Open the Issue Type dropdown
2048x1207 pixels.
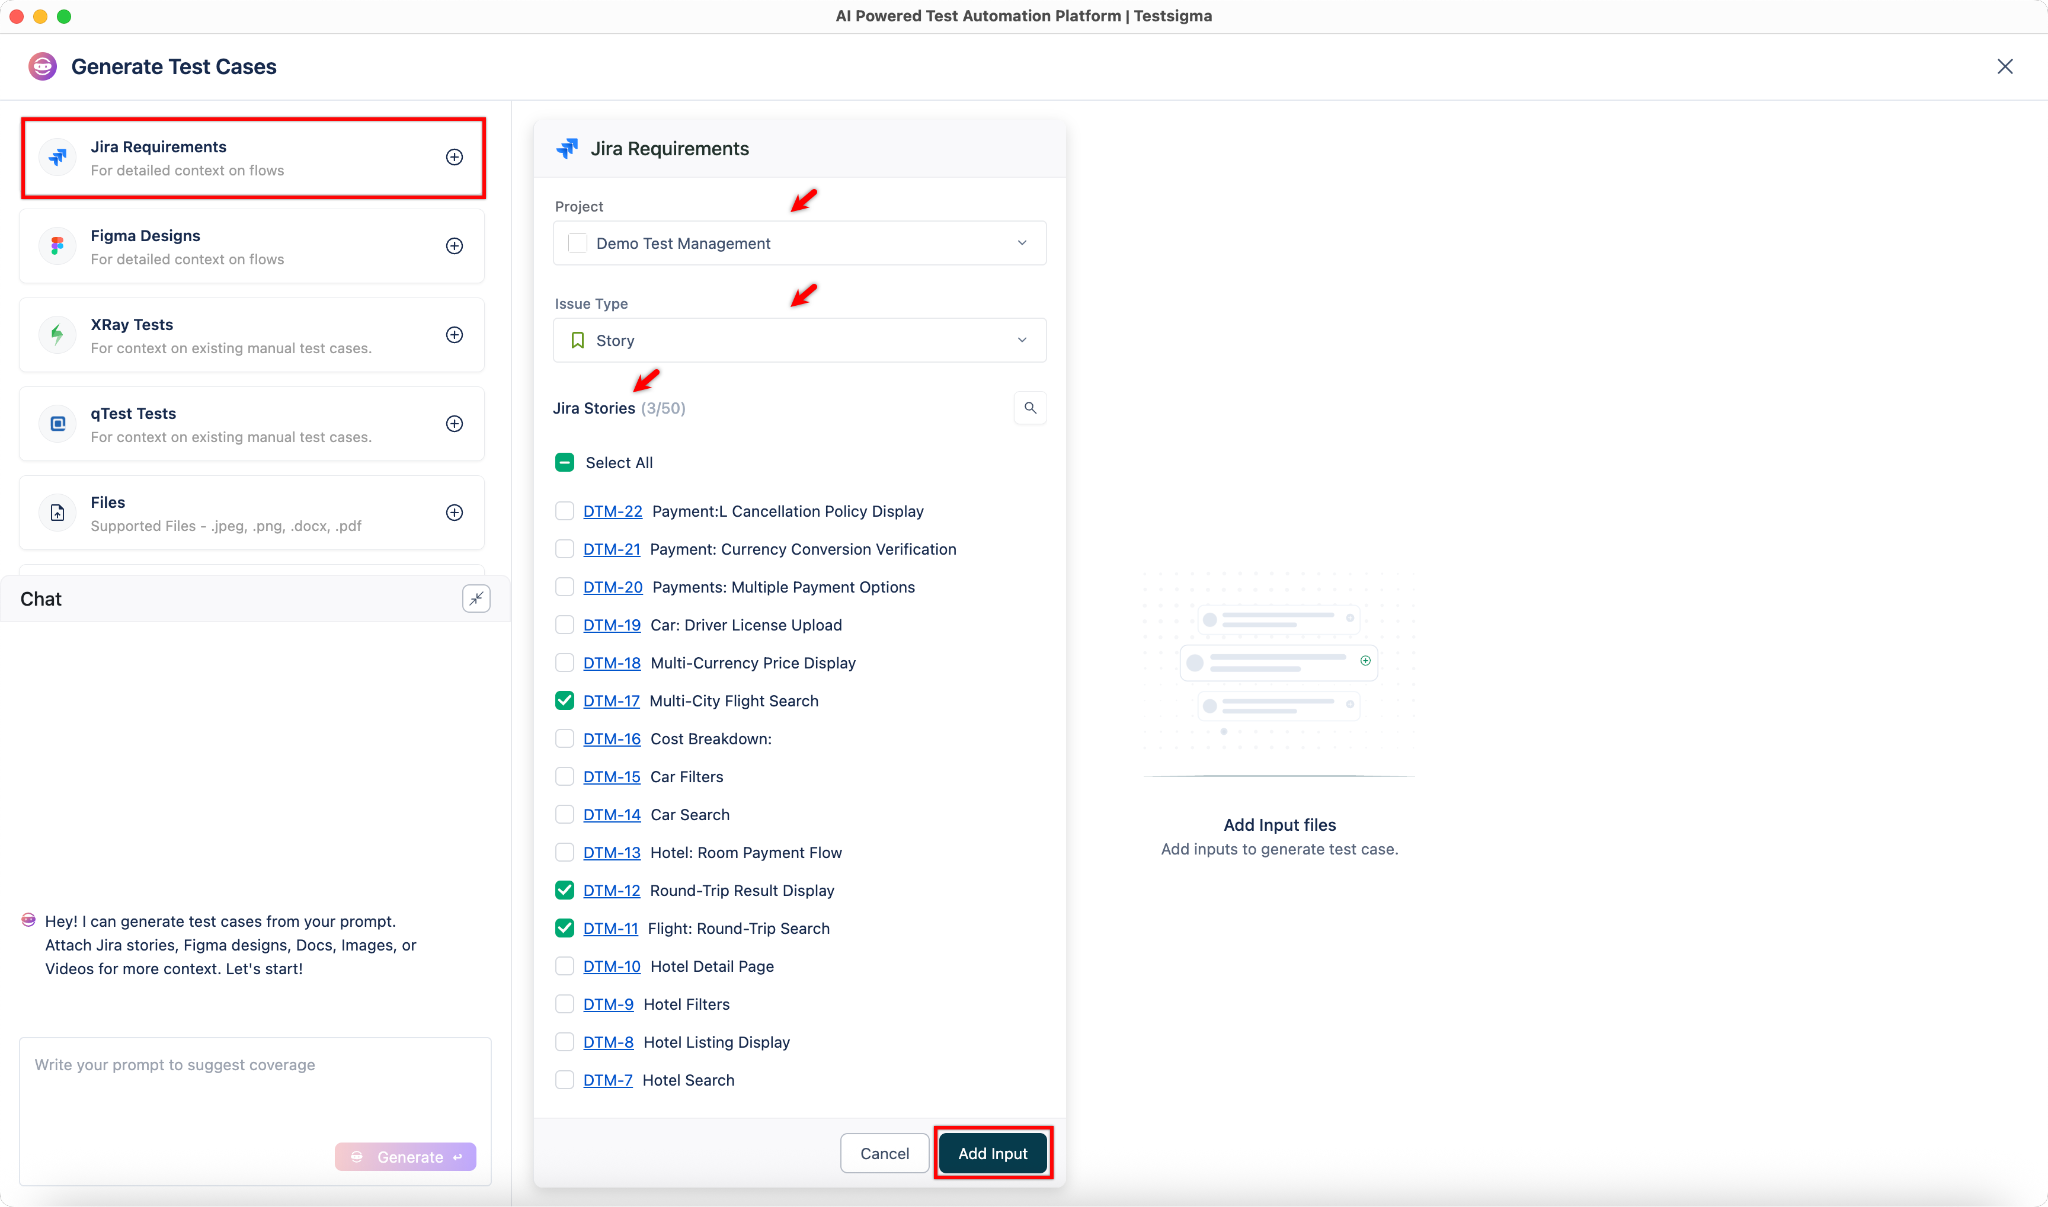pyautogui.click(x=800, y=340)
